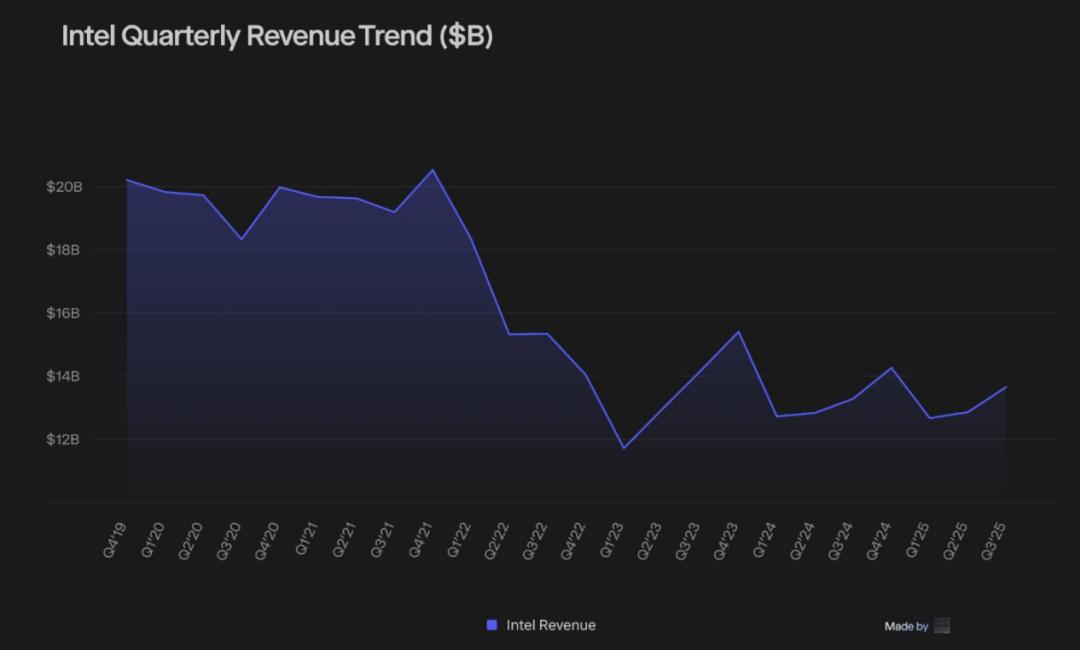Toggle the Intel Revenue legend label

550,625
